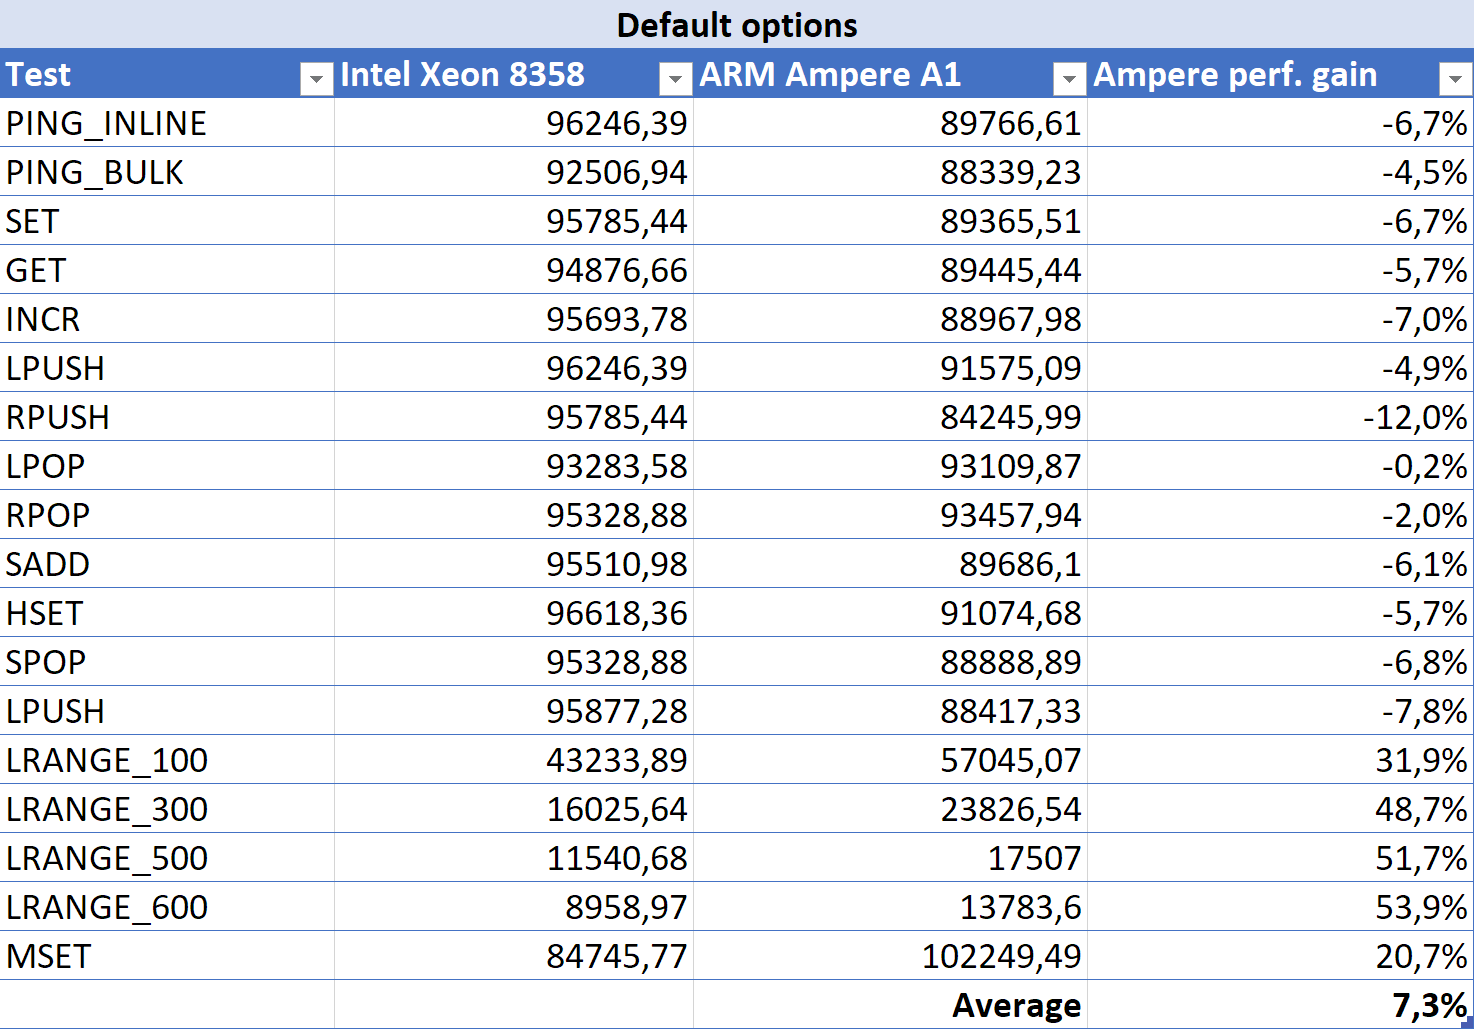Select Ampere value 91575,09
This screenshot has height=1029, width=1474.
point(890,368)
